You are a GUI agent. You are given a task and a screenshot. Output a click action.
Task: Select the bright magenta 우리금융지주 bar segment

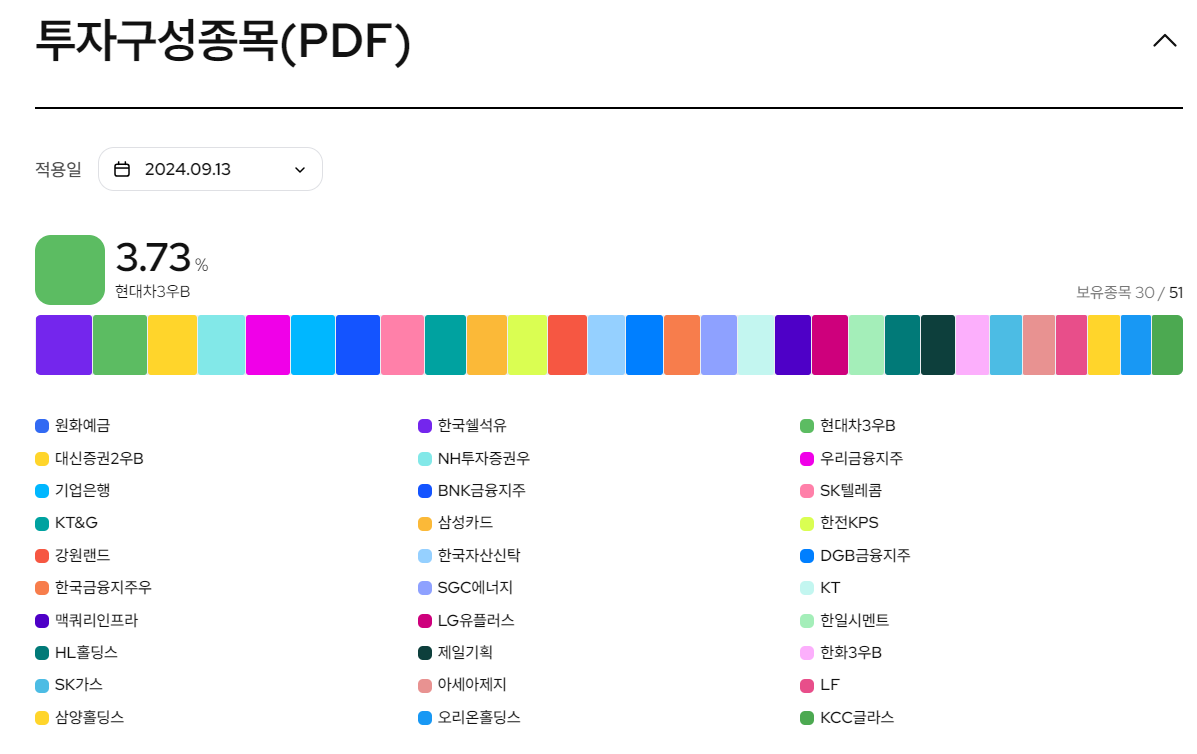[x=268, y=345]
